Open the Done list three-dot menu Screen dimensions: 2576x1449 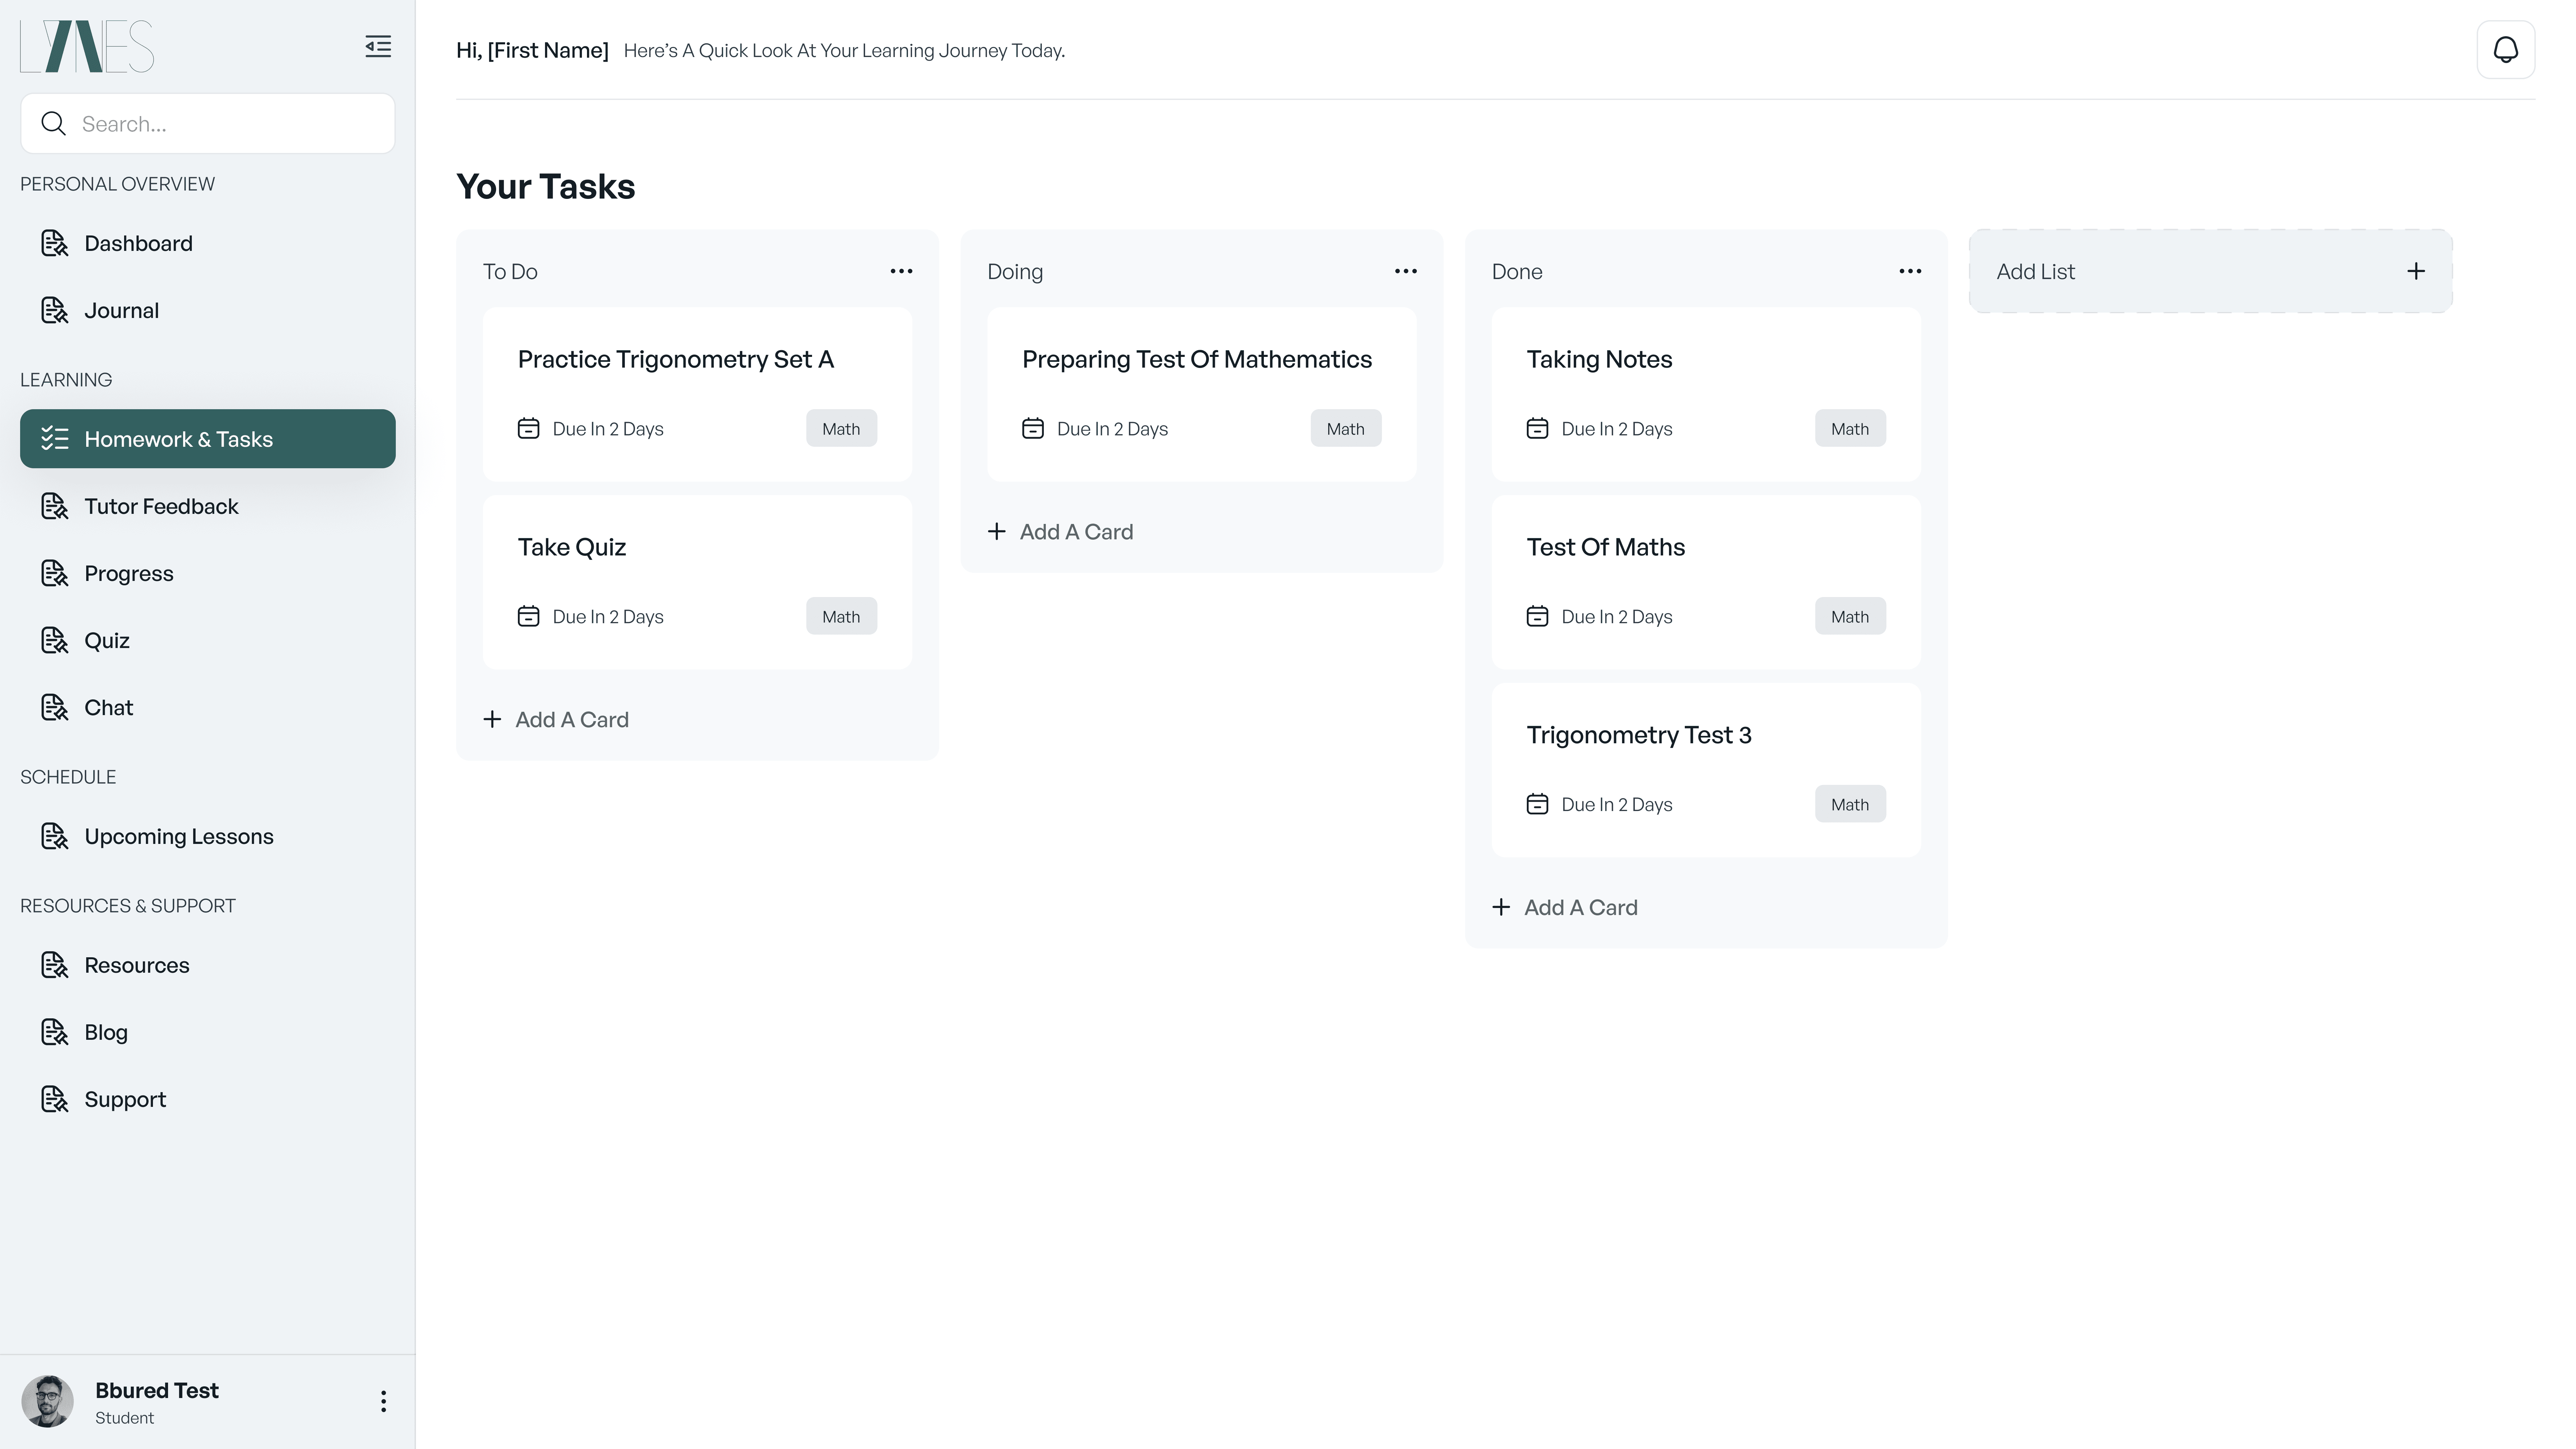point(1910,271)
